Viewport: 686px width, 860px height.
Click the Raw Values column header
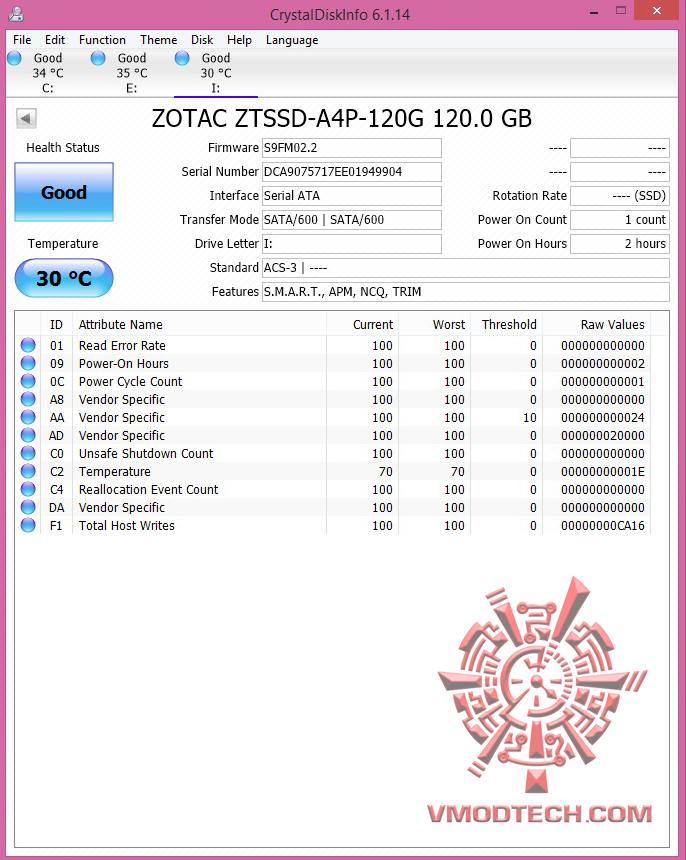coord(597,325)
